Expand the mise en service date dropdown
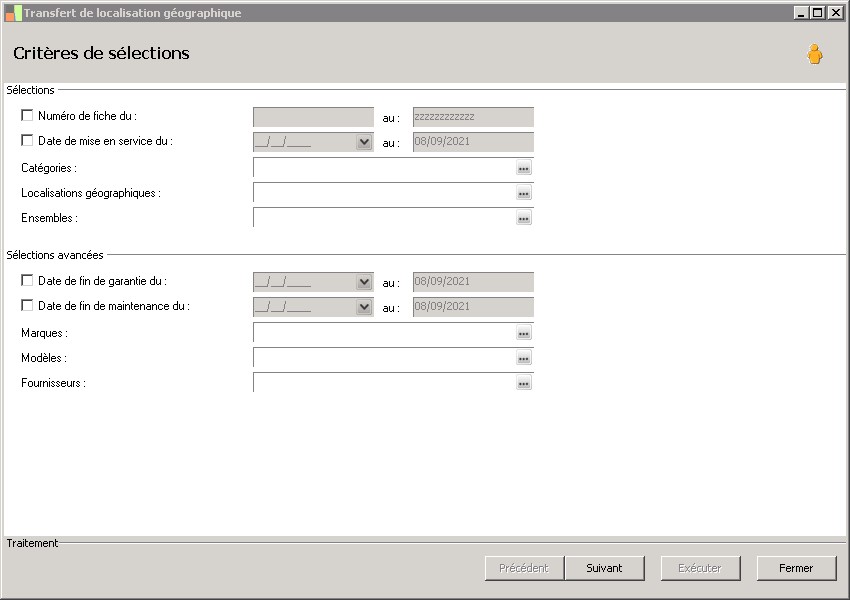Screen dimensions: 850x600 [x=364, y=142]
